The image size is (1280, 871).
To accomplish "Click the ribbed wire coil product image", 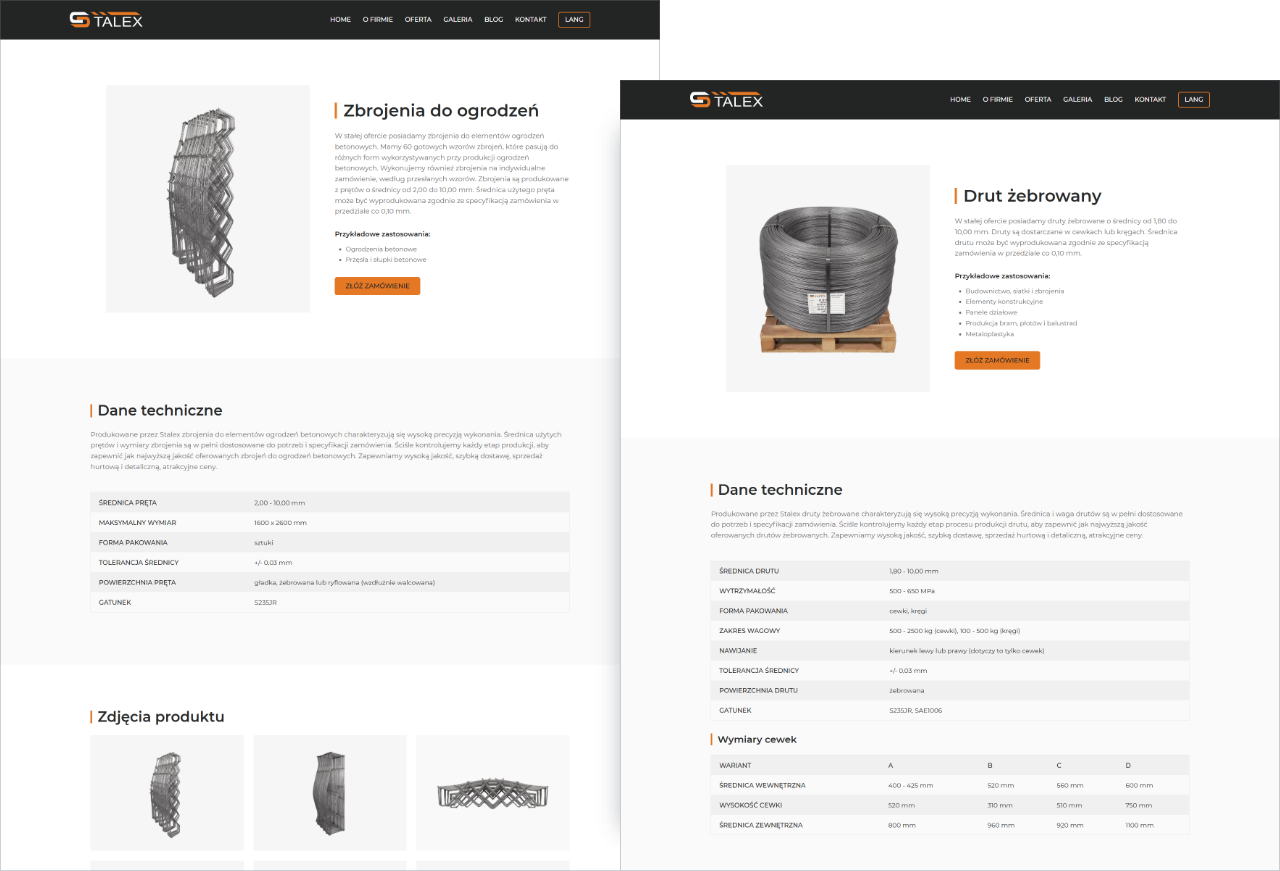I will 828,278.
